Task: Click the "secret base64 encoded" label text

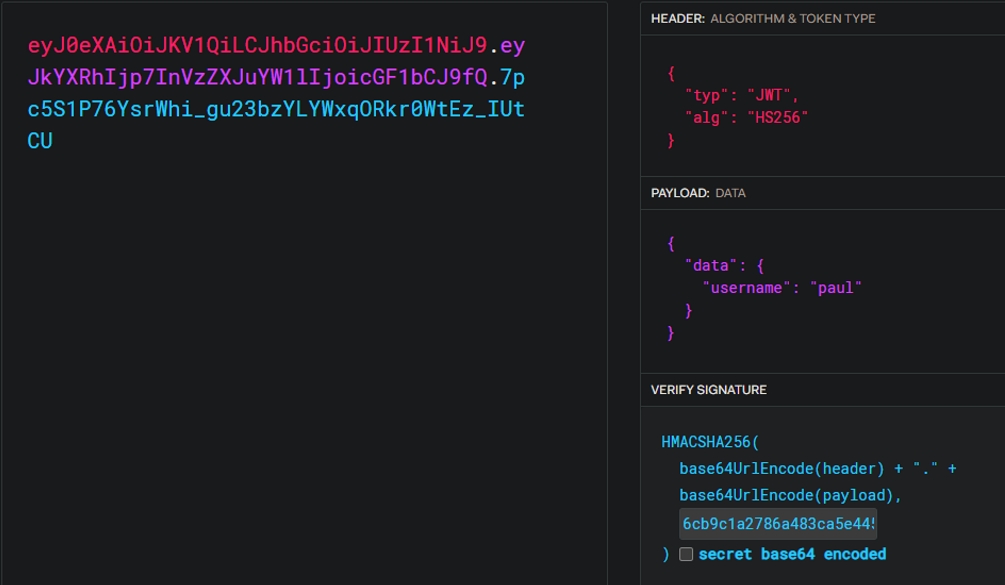Action: pos(792,554)
